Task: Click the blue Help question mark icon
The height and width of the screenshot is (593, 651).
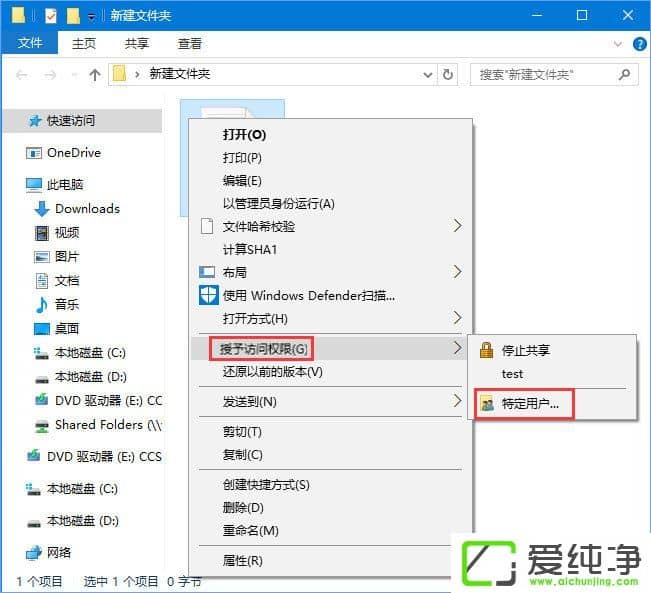Action: (639, 44)
